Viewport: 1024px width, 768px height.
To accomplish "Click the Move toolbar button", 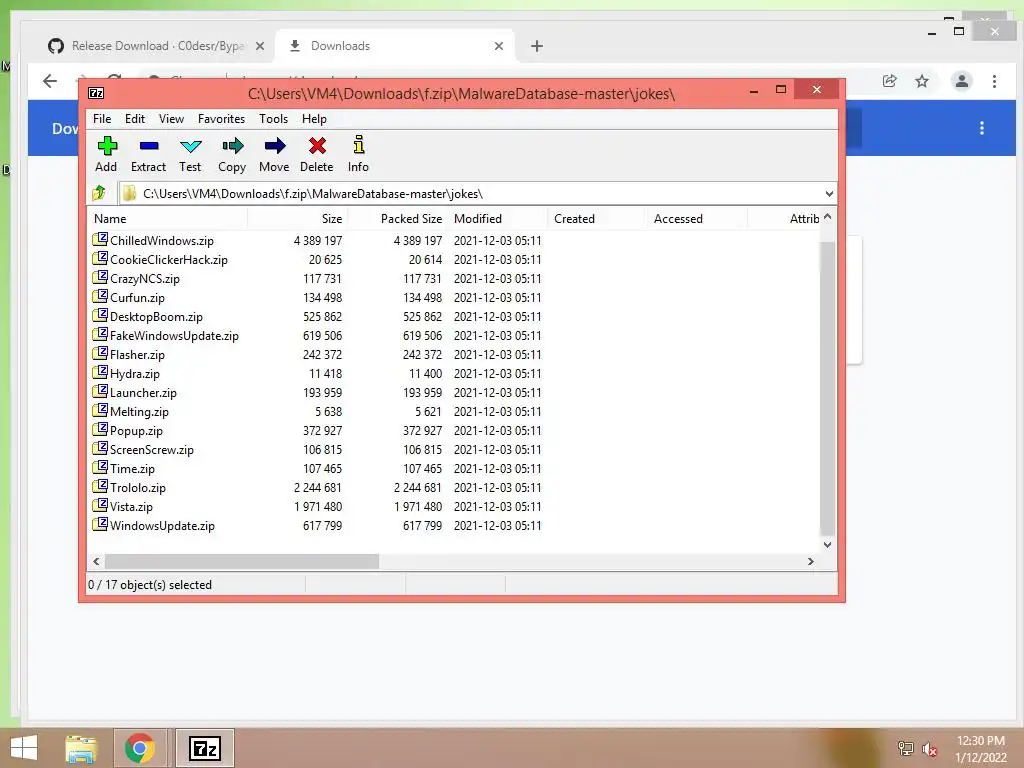I will [x=274, y=155].
